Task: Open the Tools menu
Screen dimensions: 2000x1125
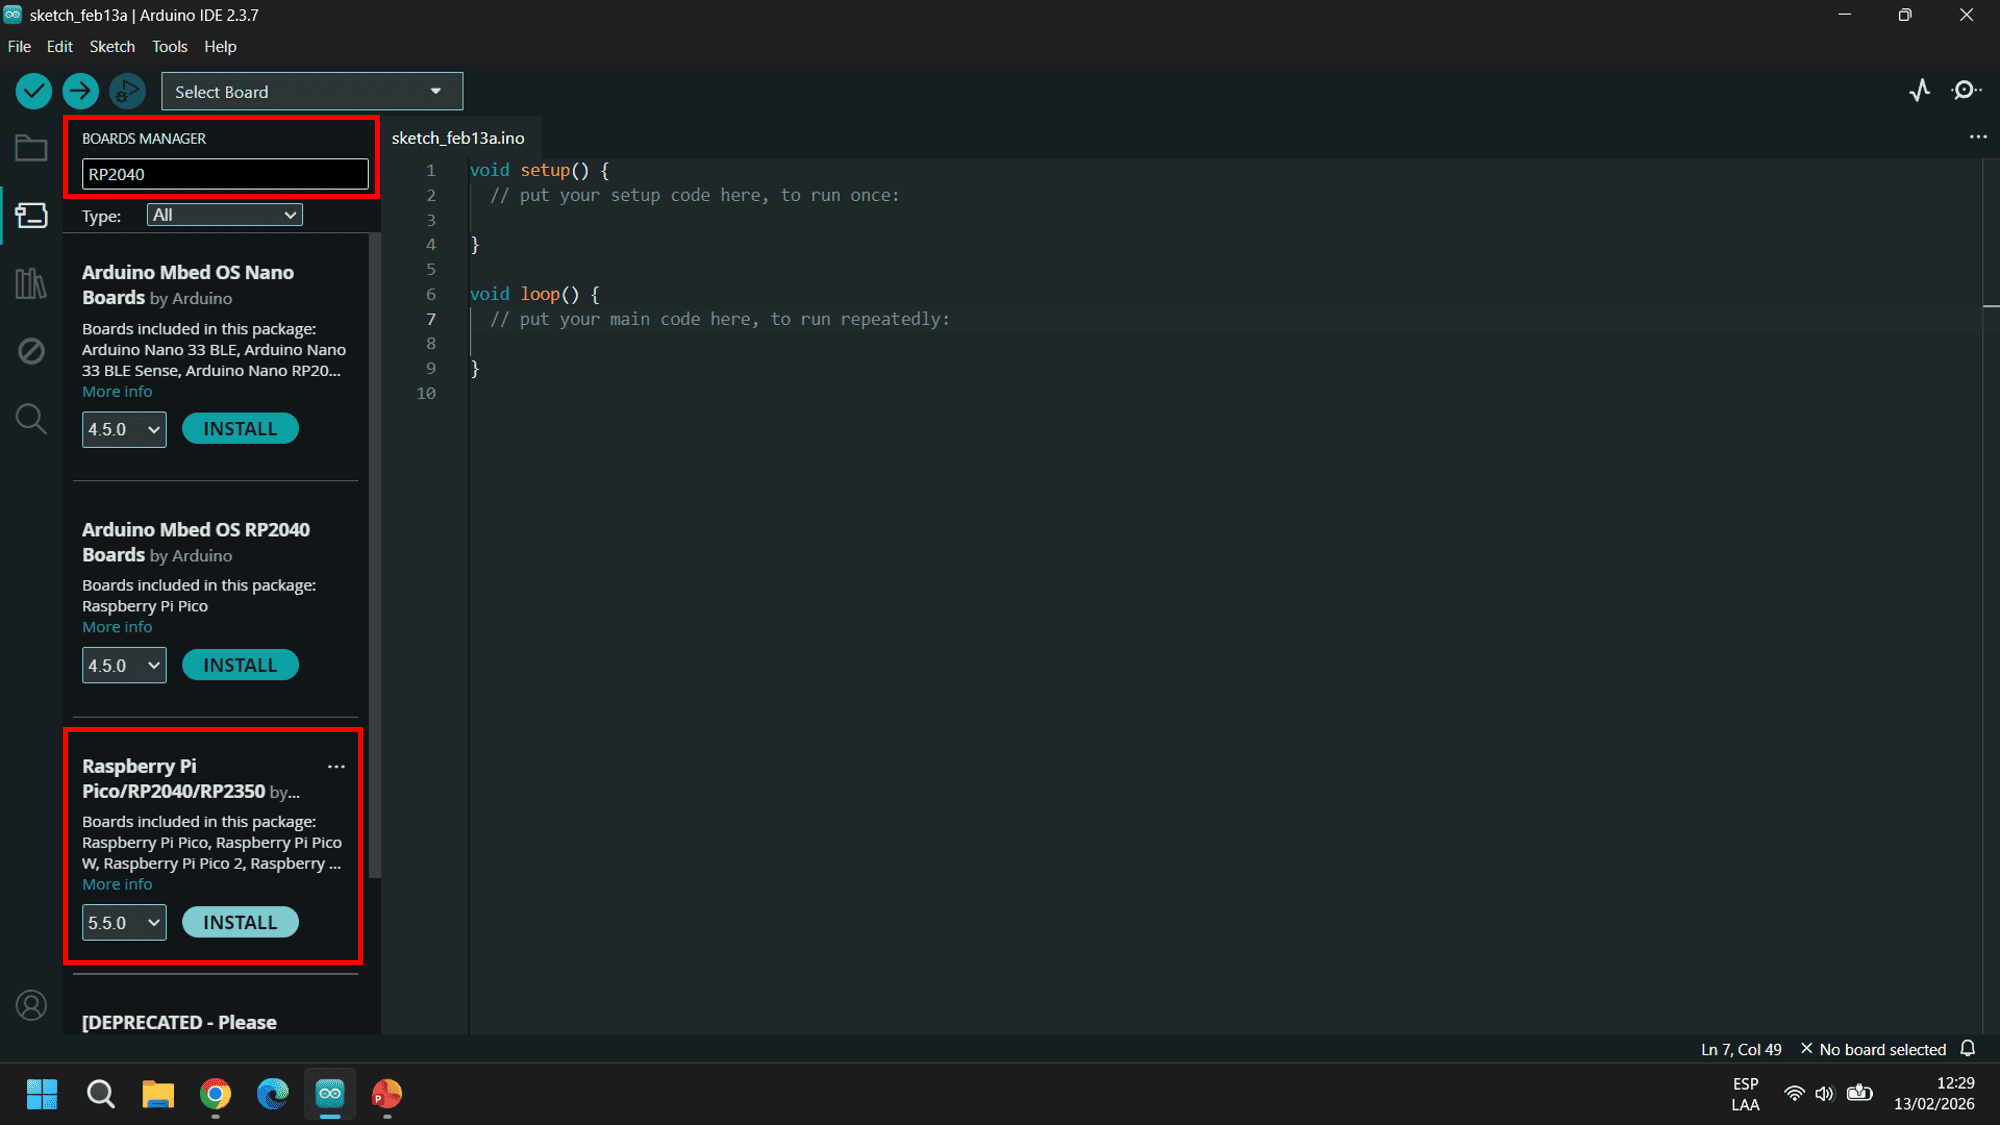Action: pos(169,46)
